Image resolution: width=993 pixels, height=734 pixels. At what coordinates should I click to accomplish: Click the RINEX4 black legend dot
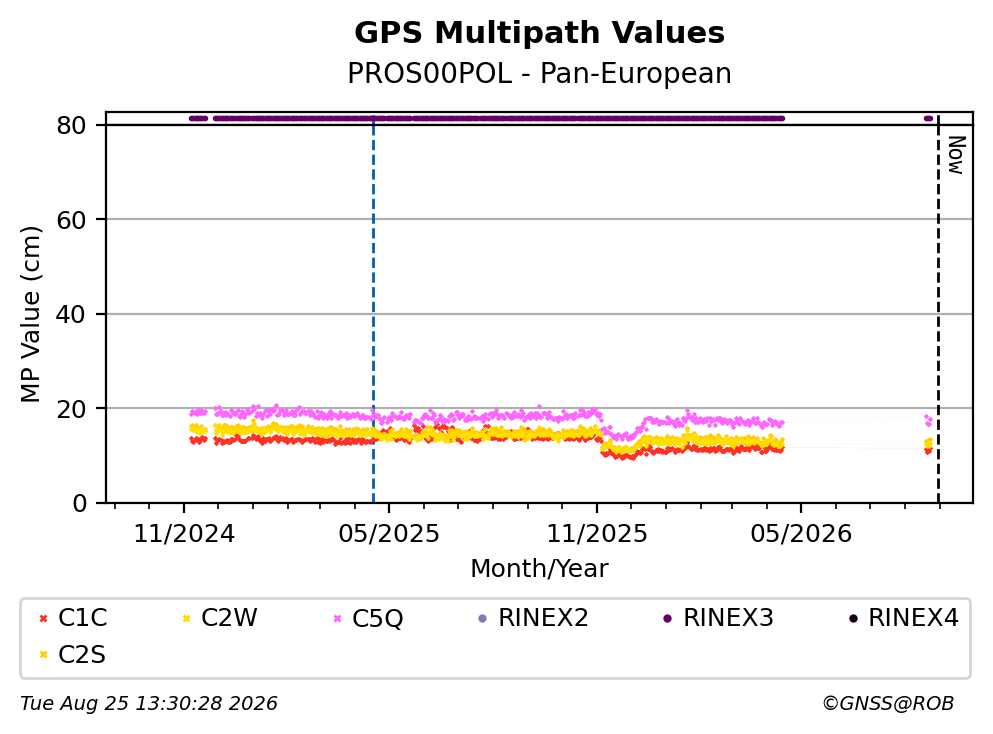(x=853, y=619)
